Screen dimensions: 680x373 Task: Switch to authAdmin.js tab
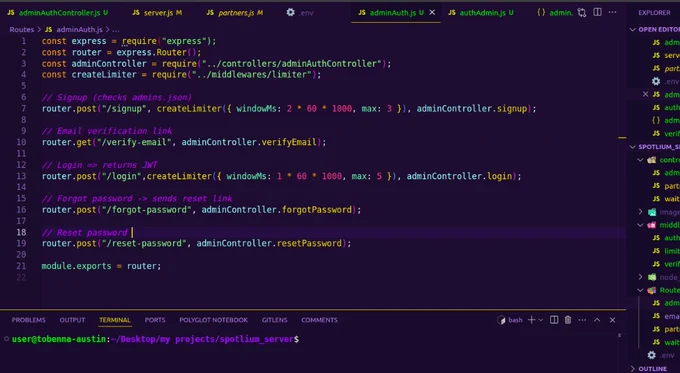point(481,13)
